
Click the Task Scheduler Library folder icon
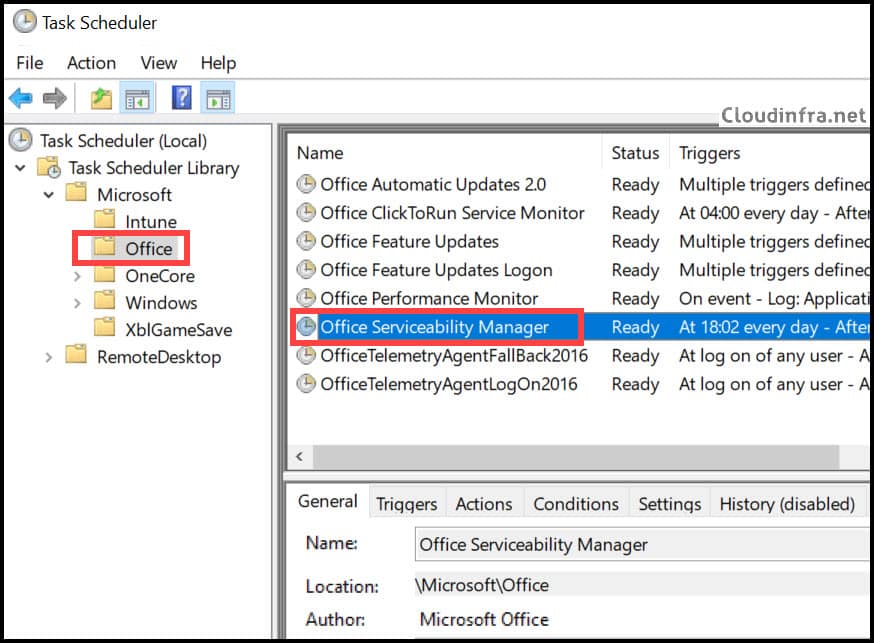pyautogui.click(x=48, y=167)
